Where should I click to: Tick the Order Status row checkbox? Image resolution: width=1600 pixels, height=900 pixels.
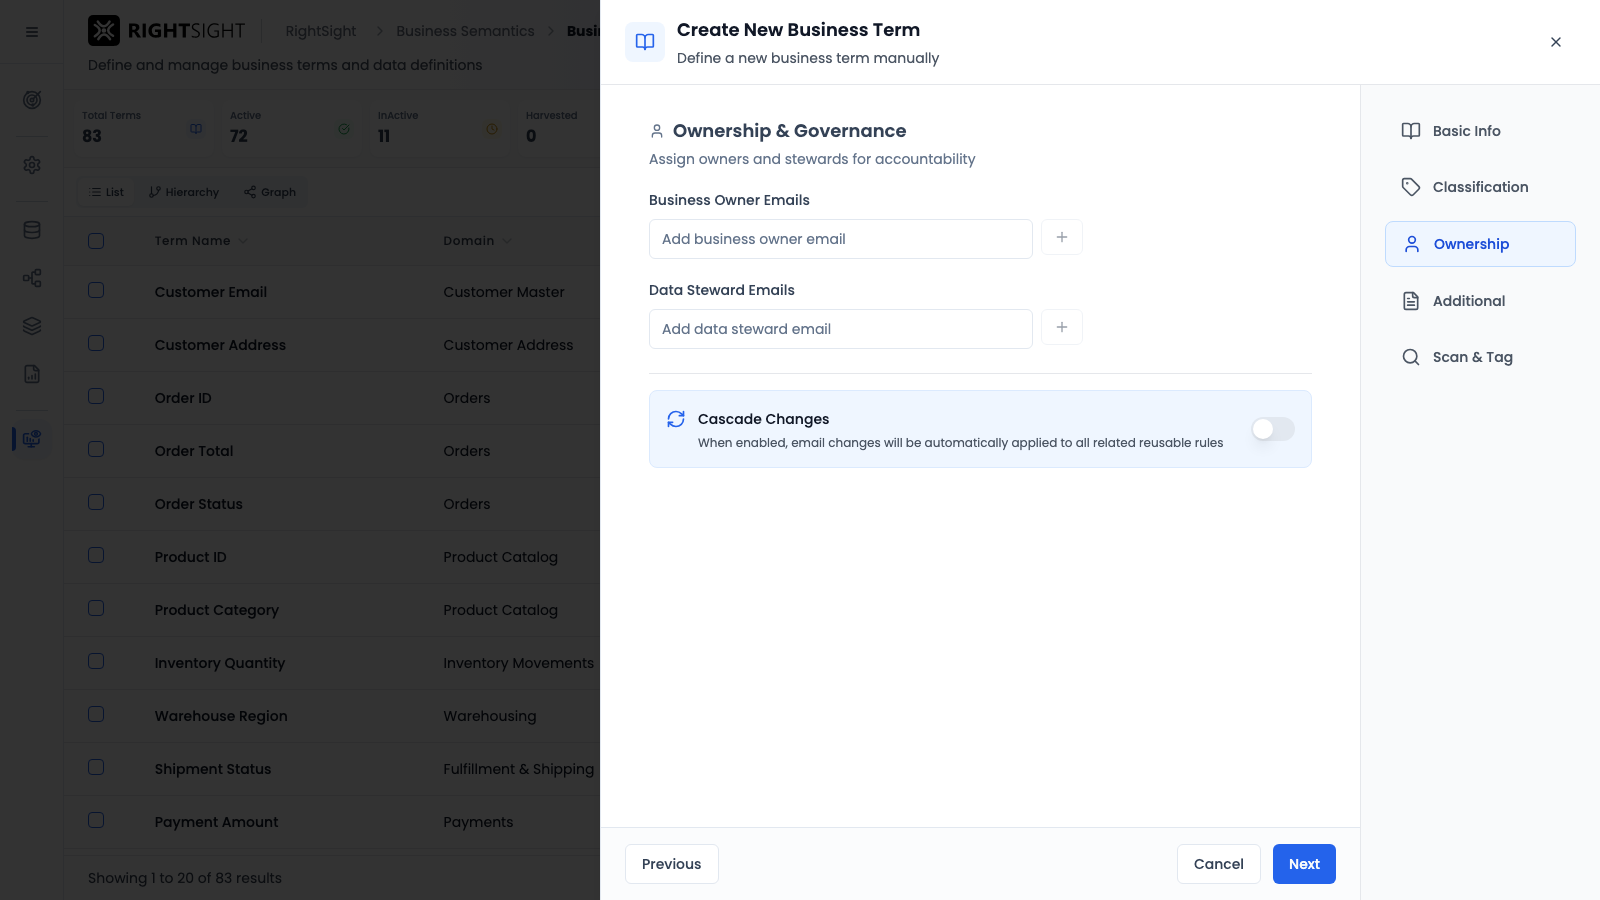(96, 502)
